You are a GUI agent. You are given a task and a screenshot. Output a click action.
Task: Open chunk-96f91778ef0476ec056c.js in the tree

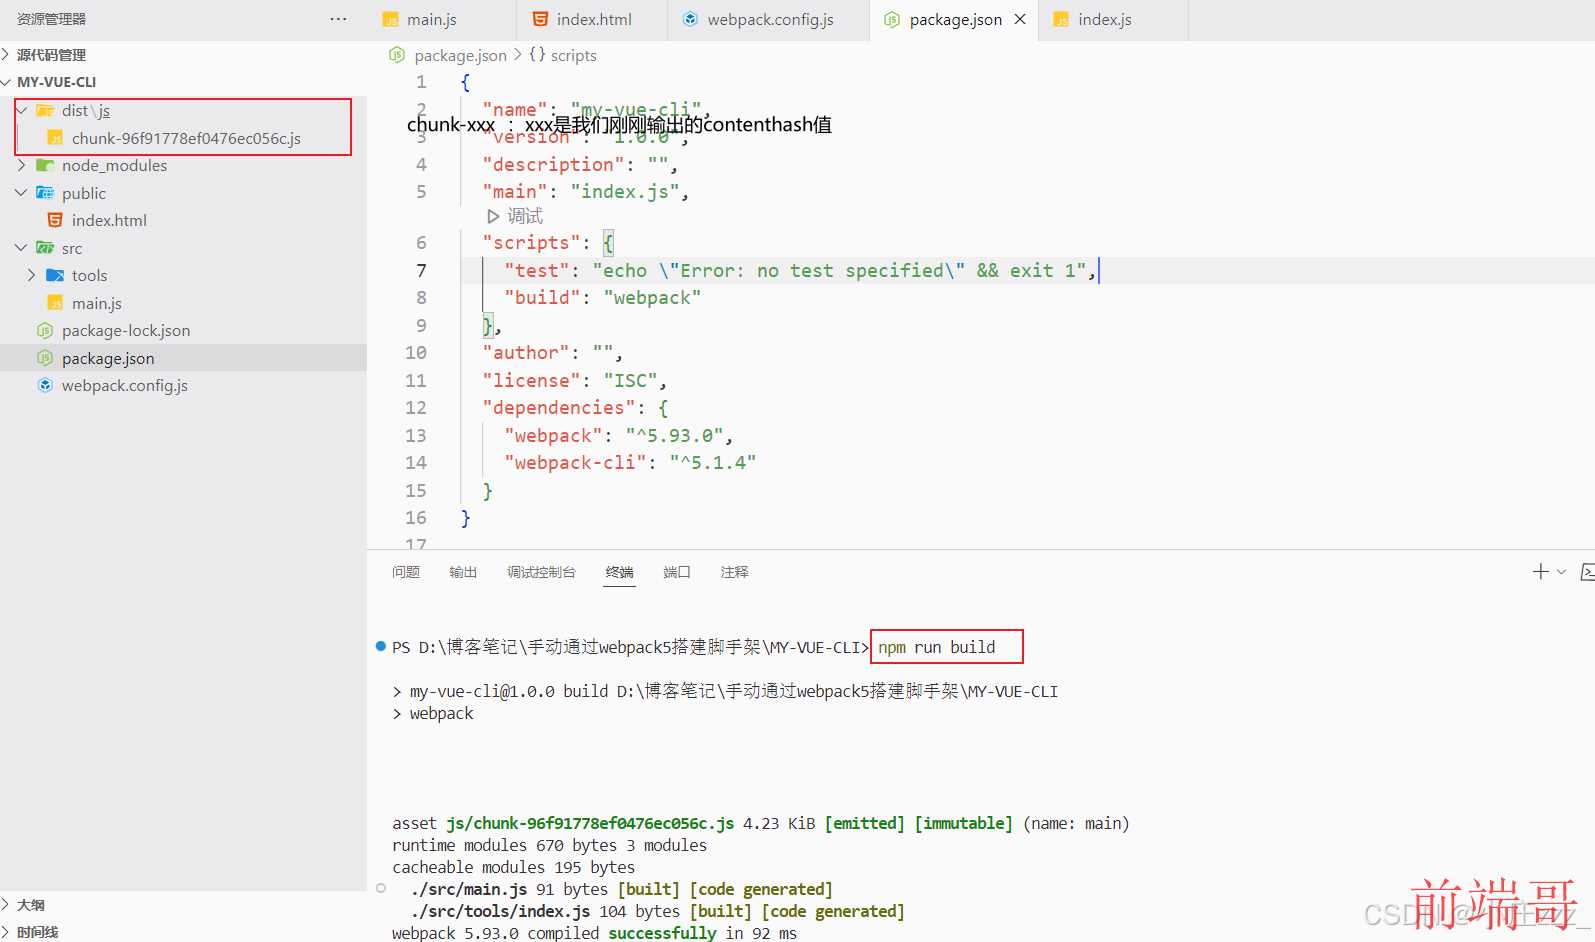186,138
